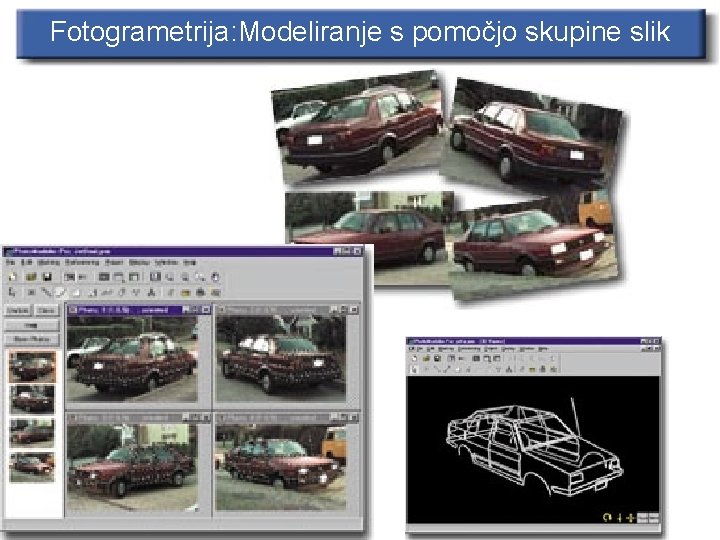Select the arrow tool in the 3D Viewer toolbar
The image size is (720, 540).
(x=414, y=369)
